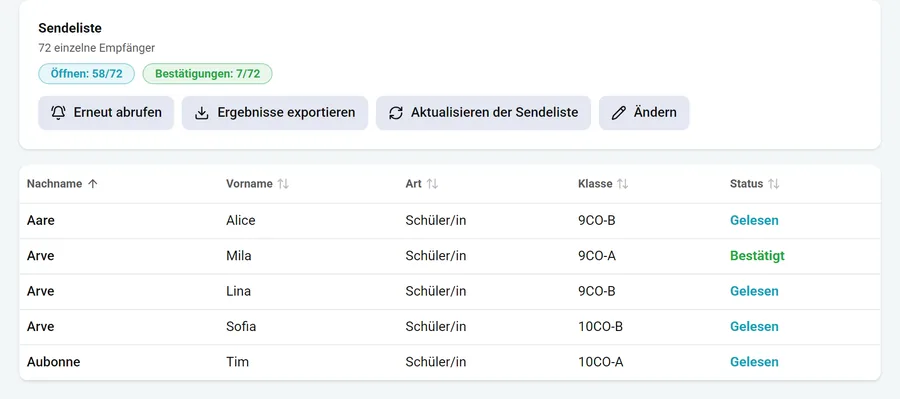900x399 pixels.
Task: Click the refresh arrows icon for Sendeliste
Action: tap(395, 113)
